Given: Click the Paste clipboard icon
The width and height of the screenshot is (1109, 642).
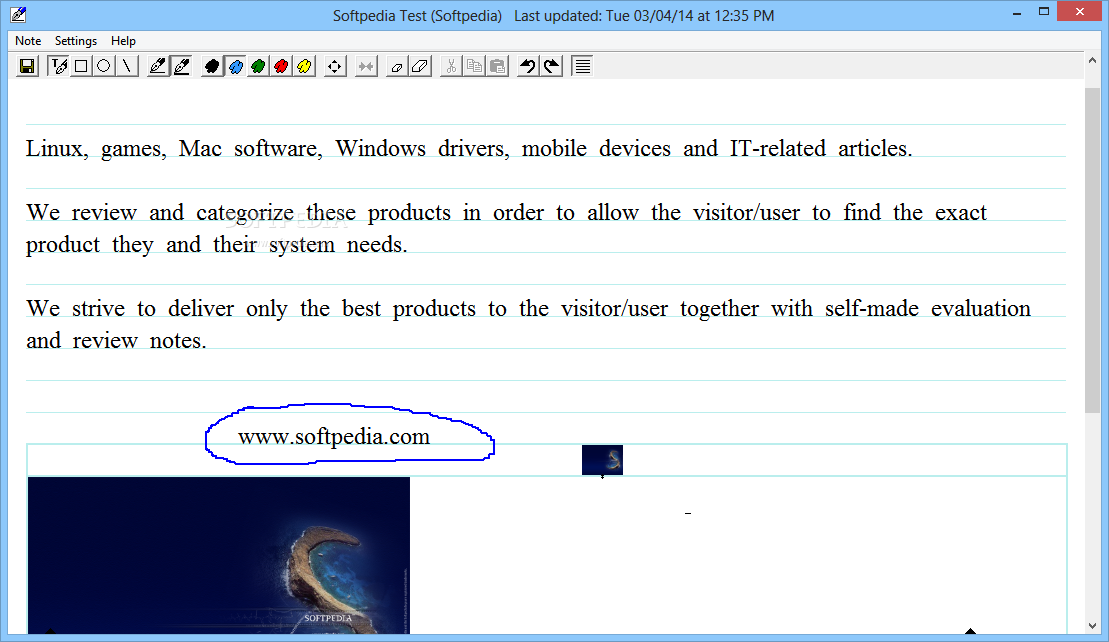Looking at the screenshot, I should click(x=497, y=66).
